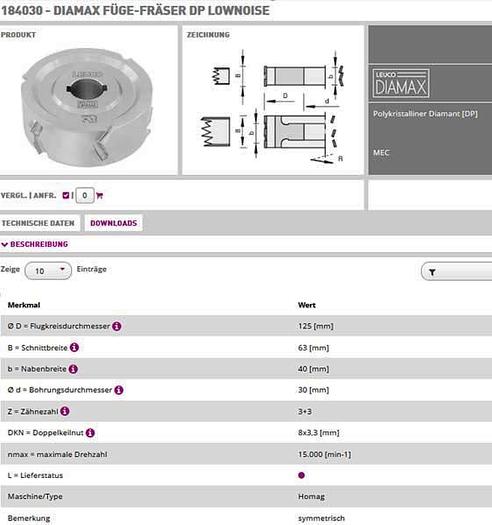
Task: Select the 8x3,3 [mm] value
Action: (319, 433)
